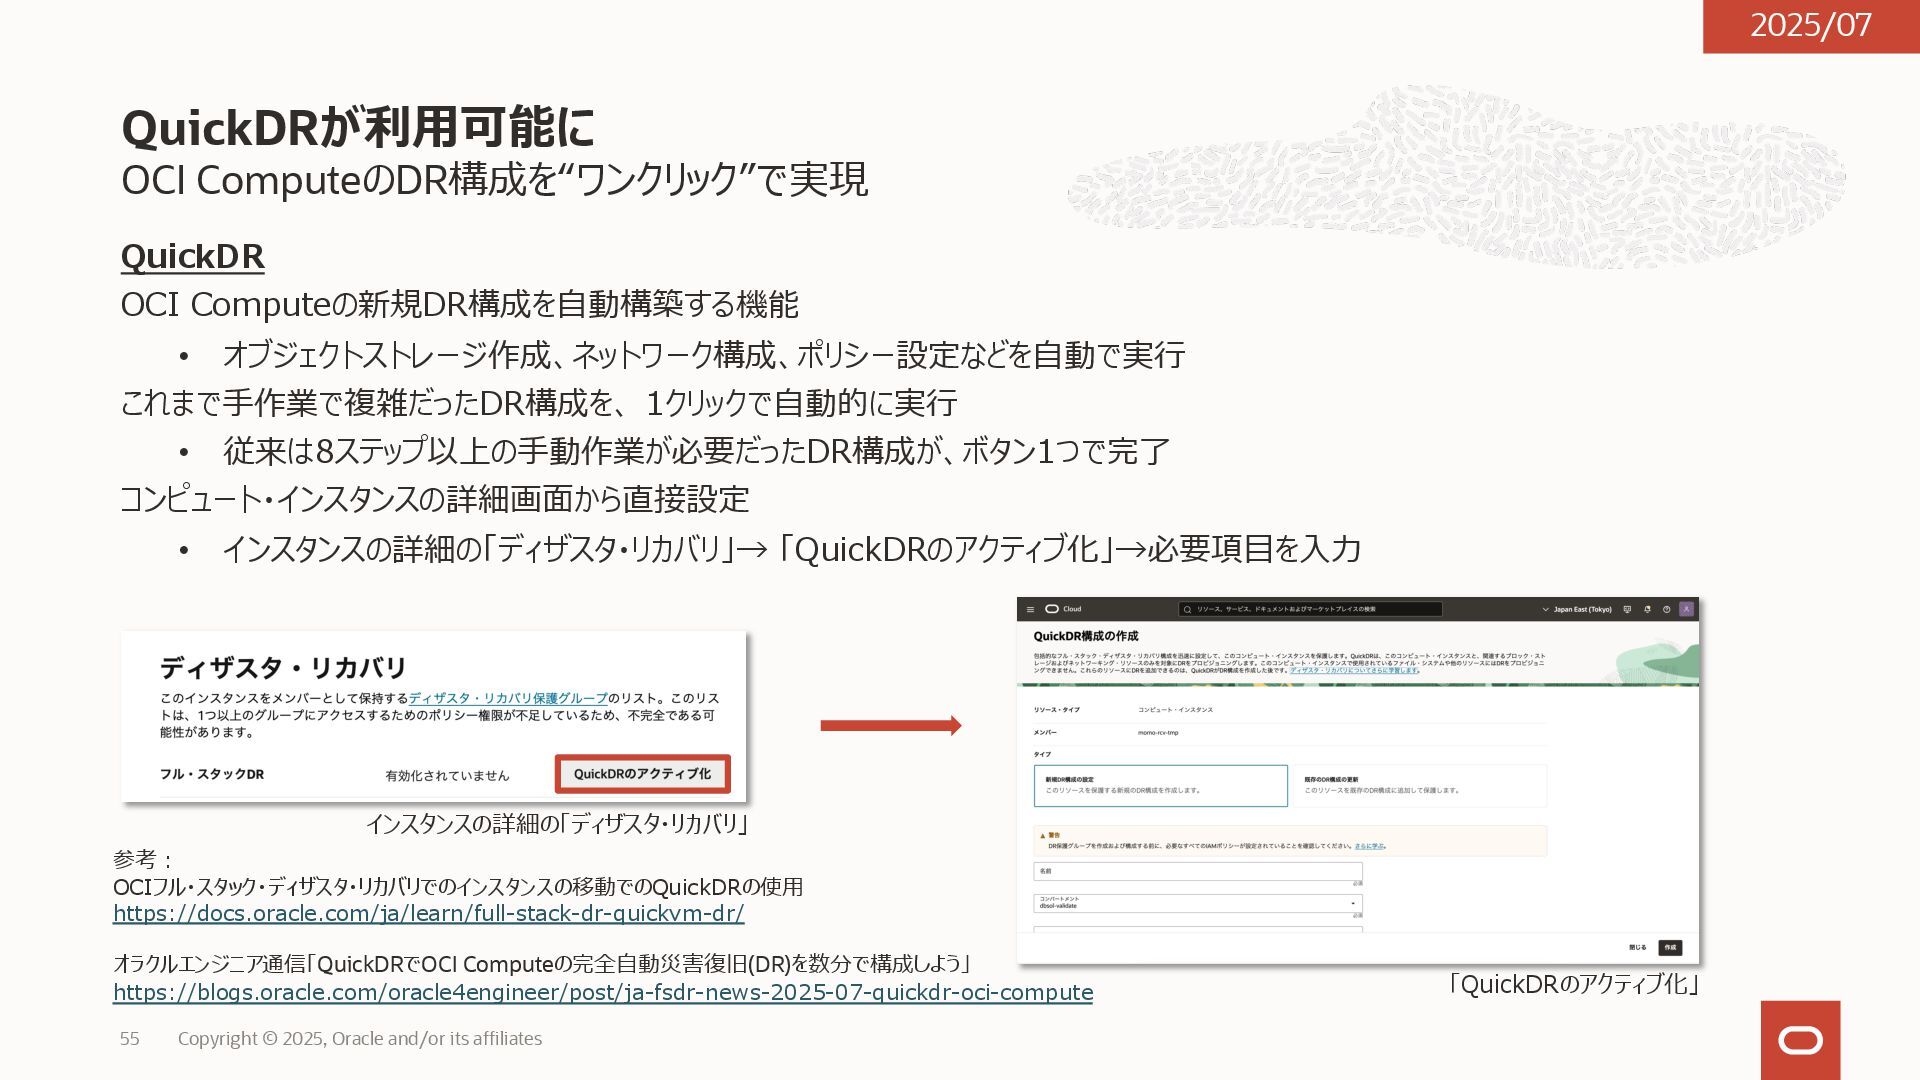Viewport: 1920px width, 1080px height.
Task: Click the console resource search field
Action: tap(1310, 609)
